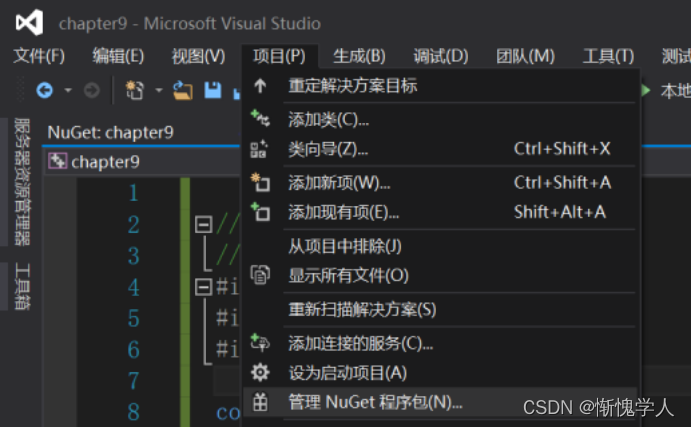This screenshot has height=428, width=691.
Task: Click line number 8 in the editor
Action: [x=134, y=412]
